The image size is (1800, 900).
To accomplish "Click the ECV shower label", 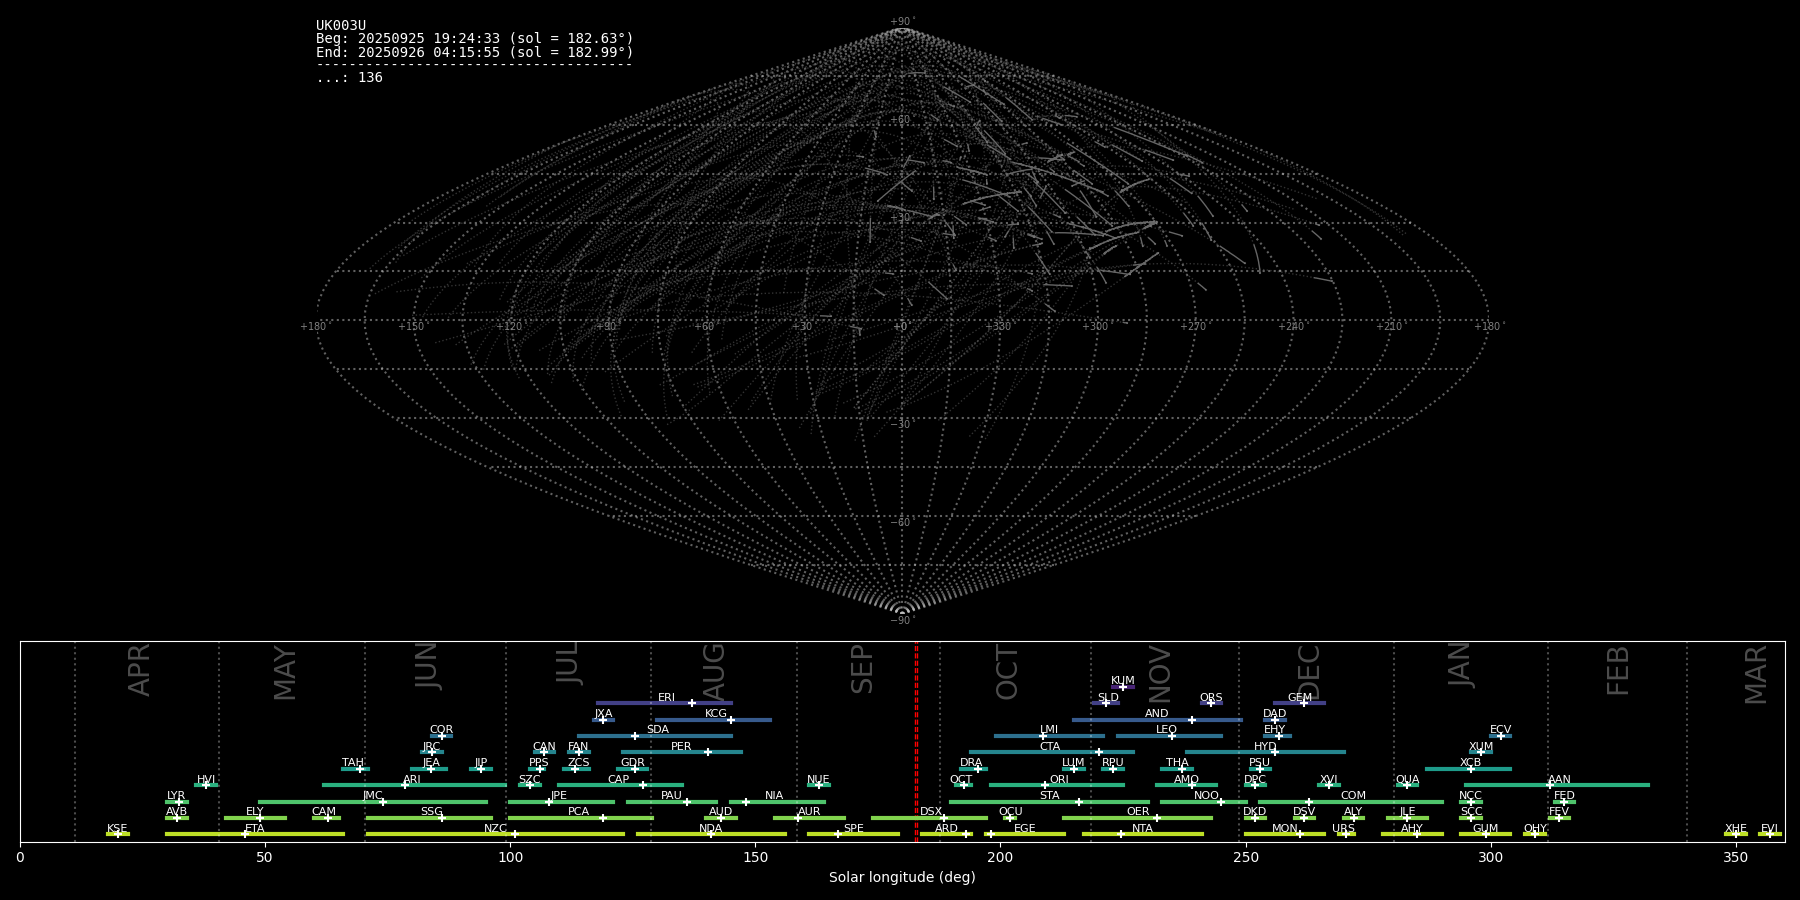I will [x=1500, y=730].
